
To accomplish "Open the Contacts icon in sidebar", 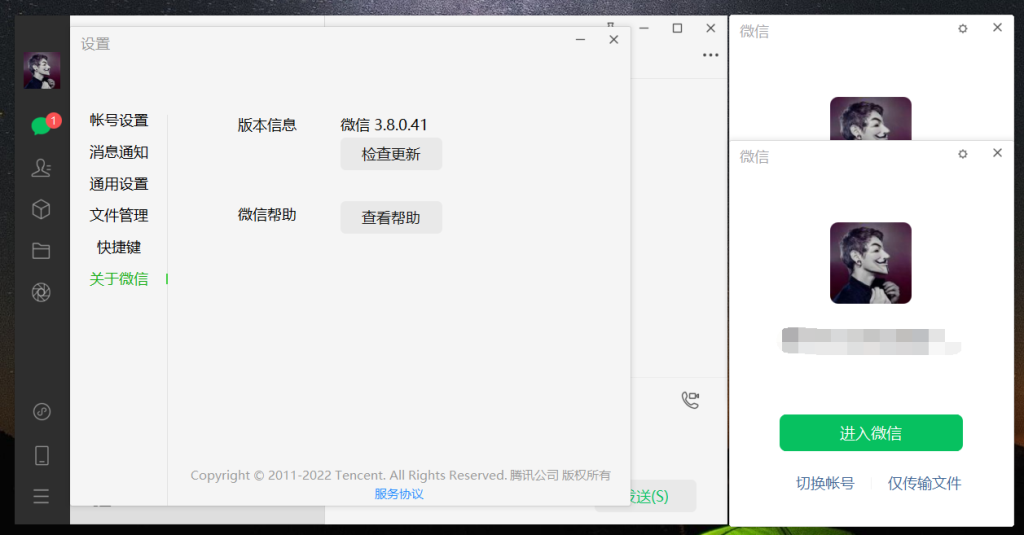I will 41,168.
